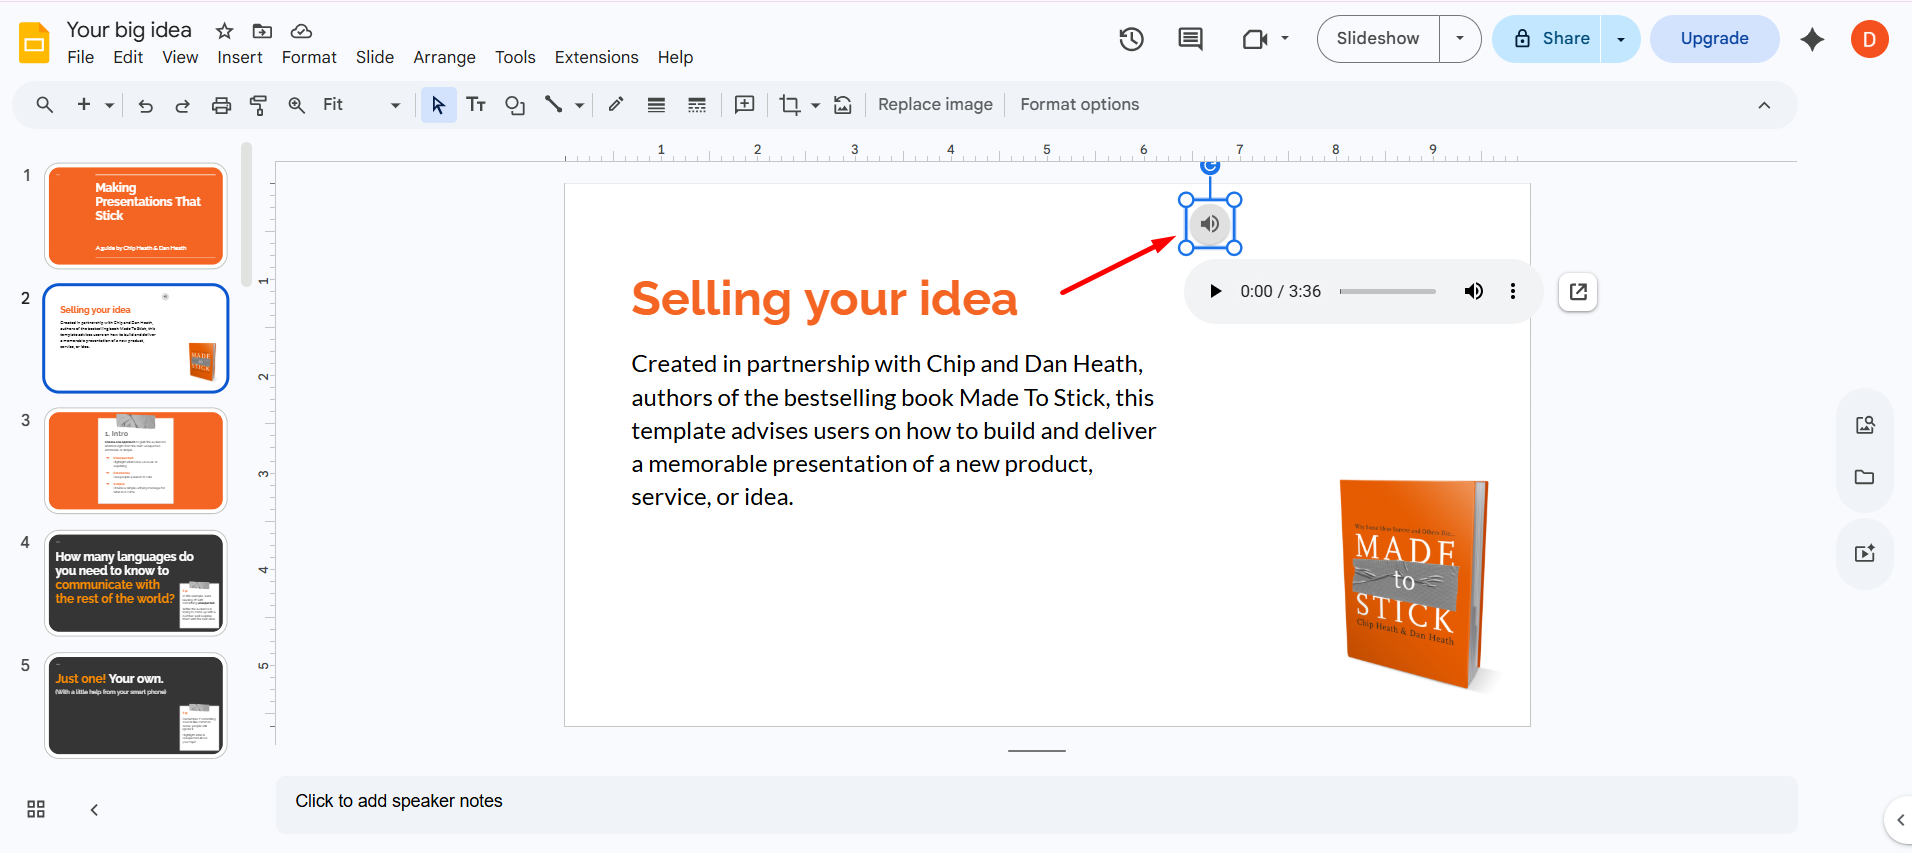
Task: Collapse the filmstrip panel arrow
Action: tap(94, 810)
